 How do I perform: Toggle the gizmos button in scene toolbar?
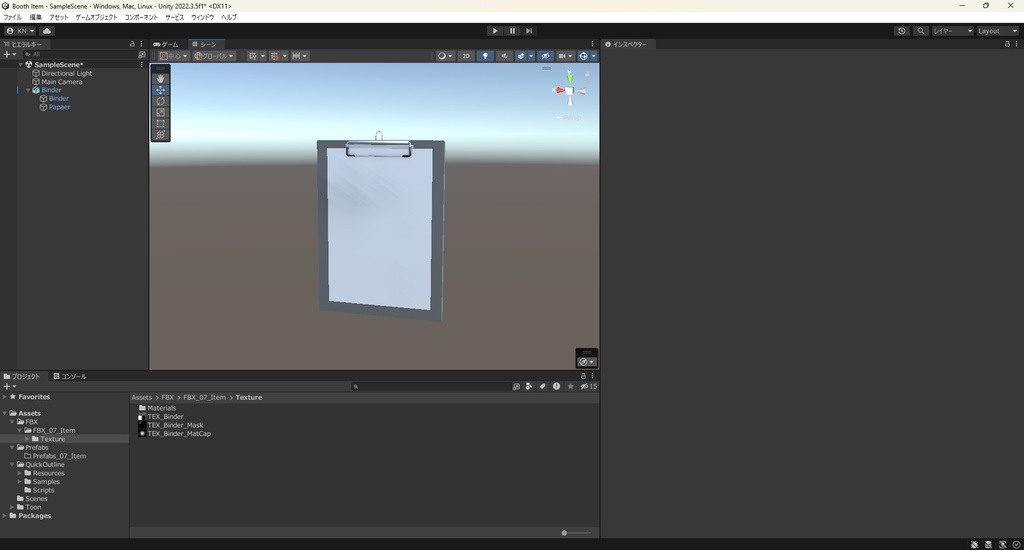click(x=583, y=56)
